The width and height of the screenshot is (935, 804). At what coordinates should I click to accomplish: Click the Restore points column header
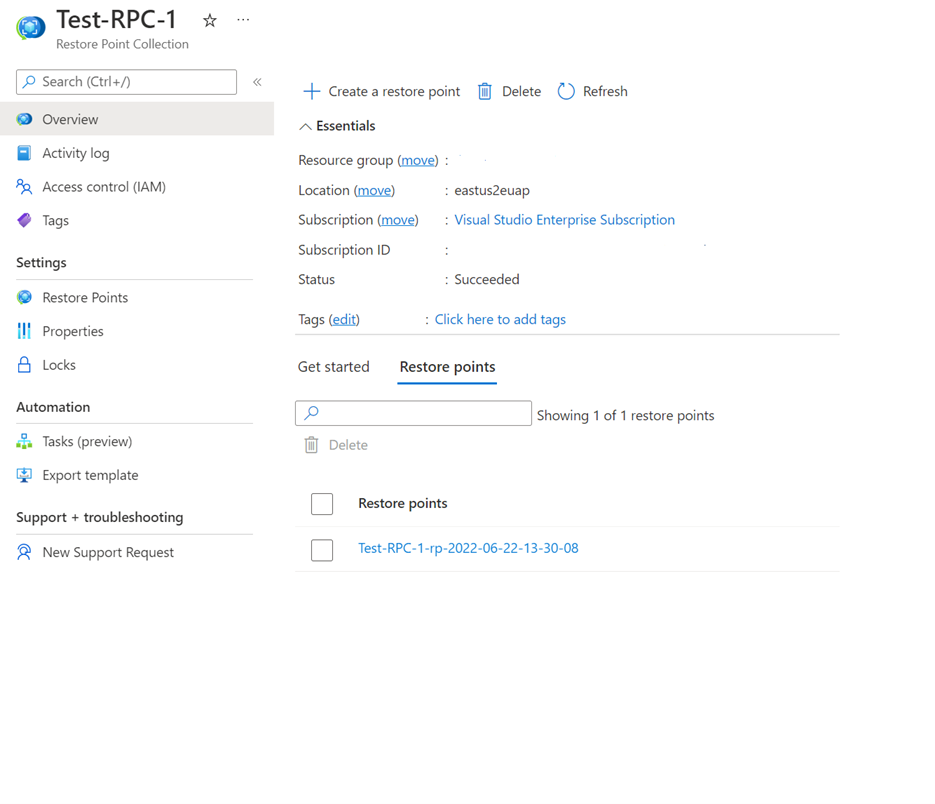[x=403, y=503]
